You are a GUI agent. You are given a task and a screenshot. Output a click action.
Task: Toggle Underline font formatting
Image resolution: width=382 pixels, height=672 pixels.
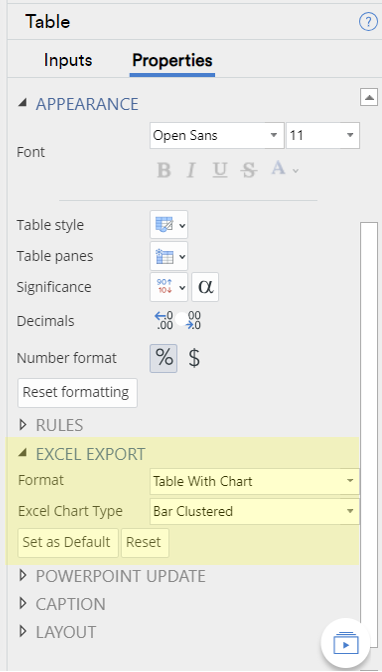(220, 170)
